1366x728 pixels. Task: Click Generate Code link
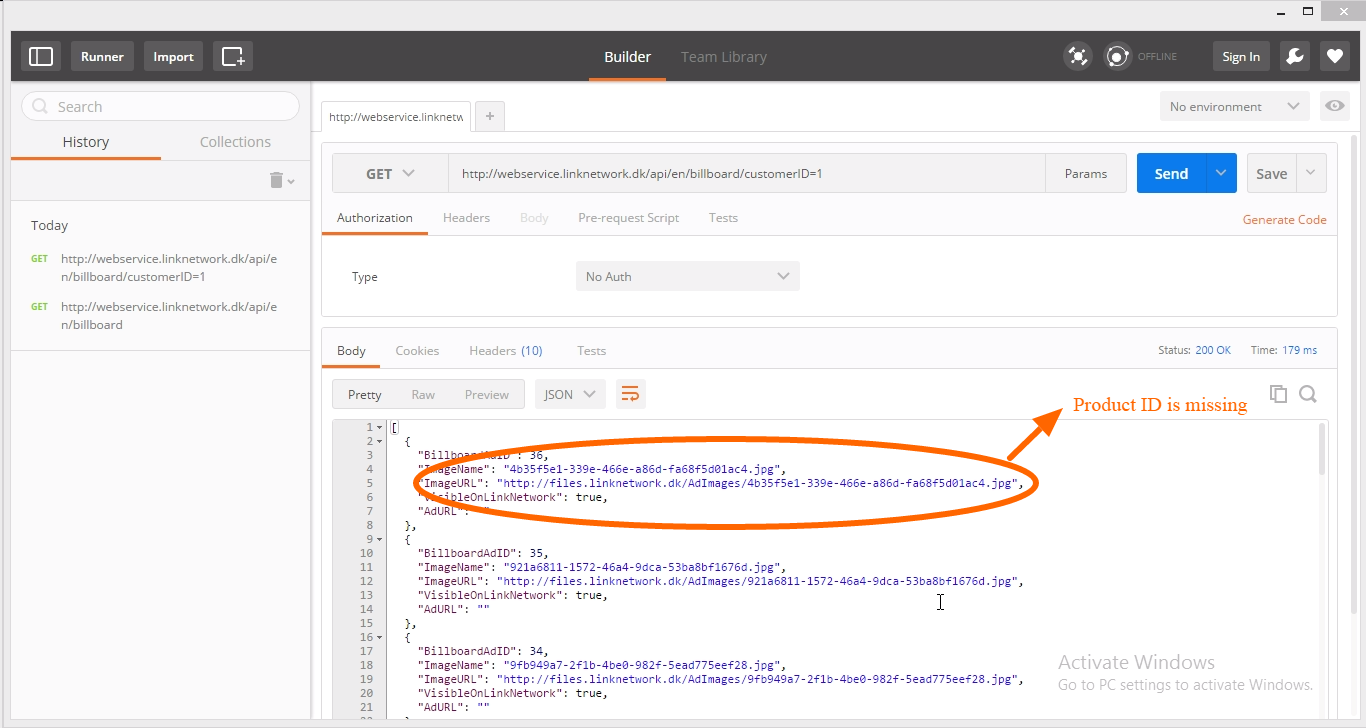click(1285, 219)
